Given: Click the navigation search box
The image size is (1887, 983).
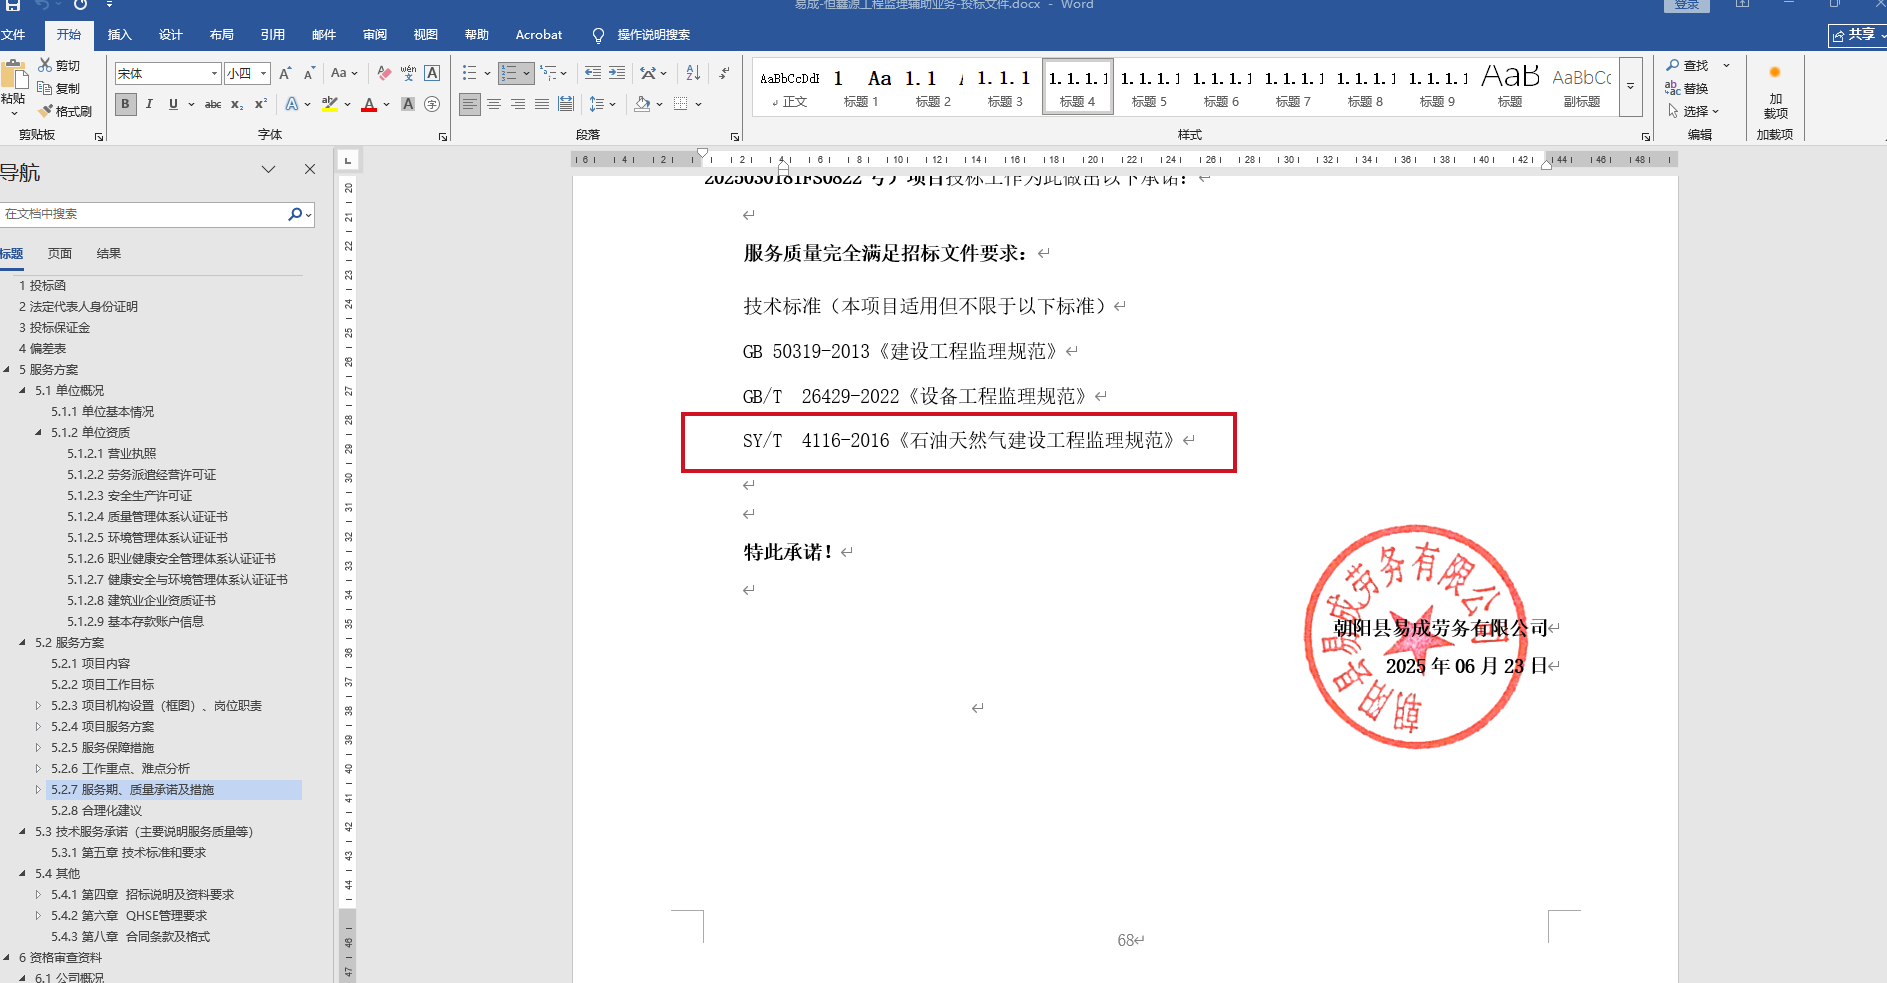Looking at the screenshot, I should pos(145,214).
